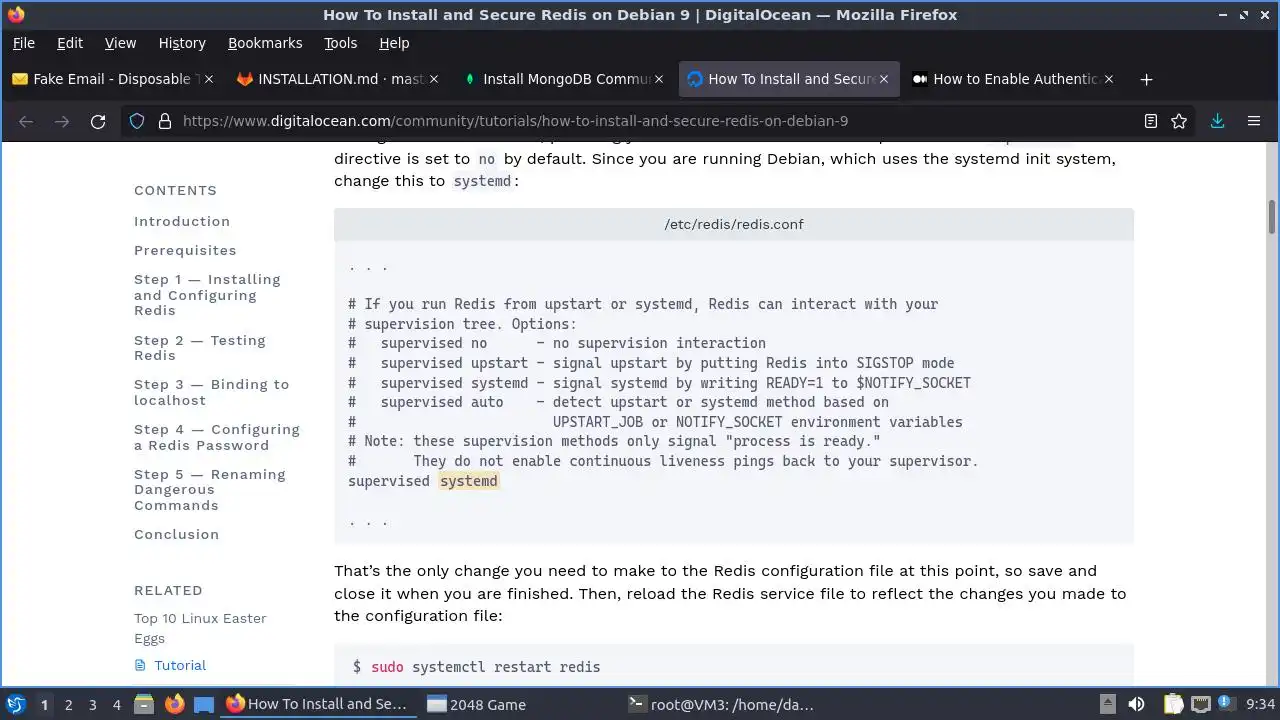The image size is (1280, 720).
Task: Close the How to Enable Authentication tab
Action: click(1108, 79)
